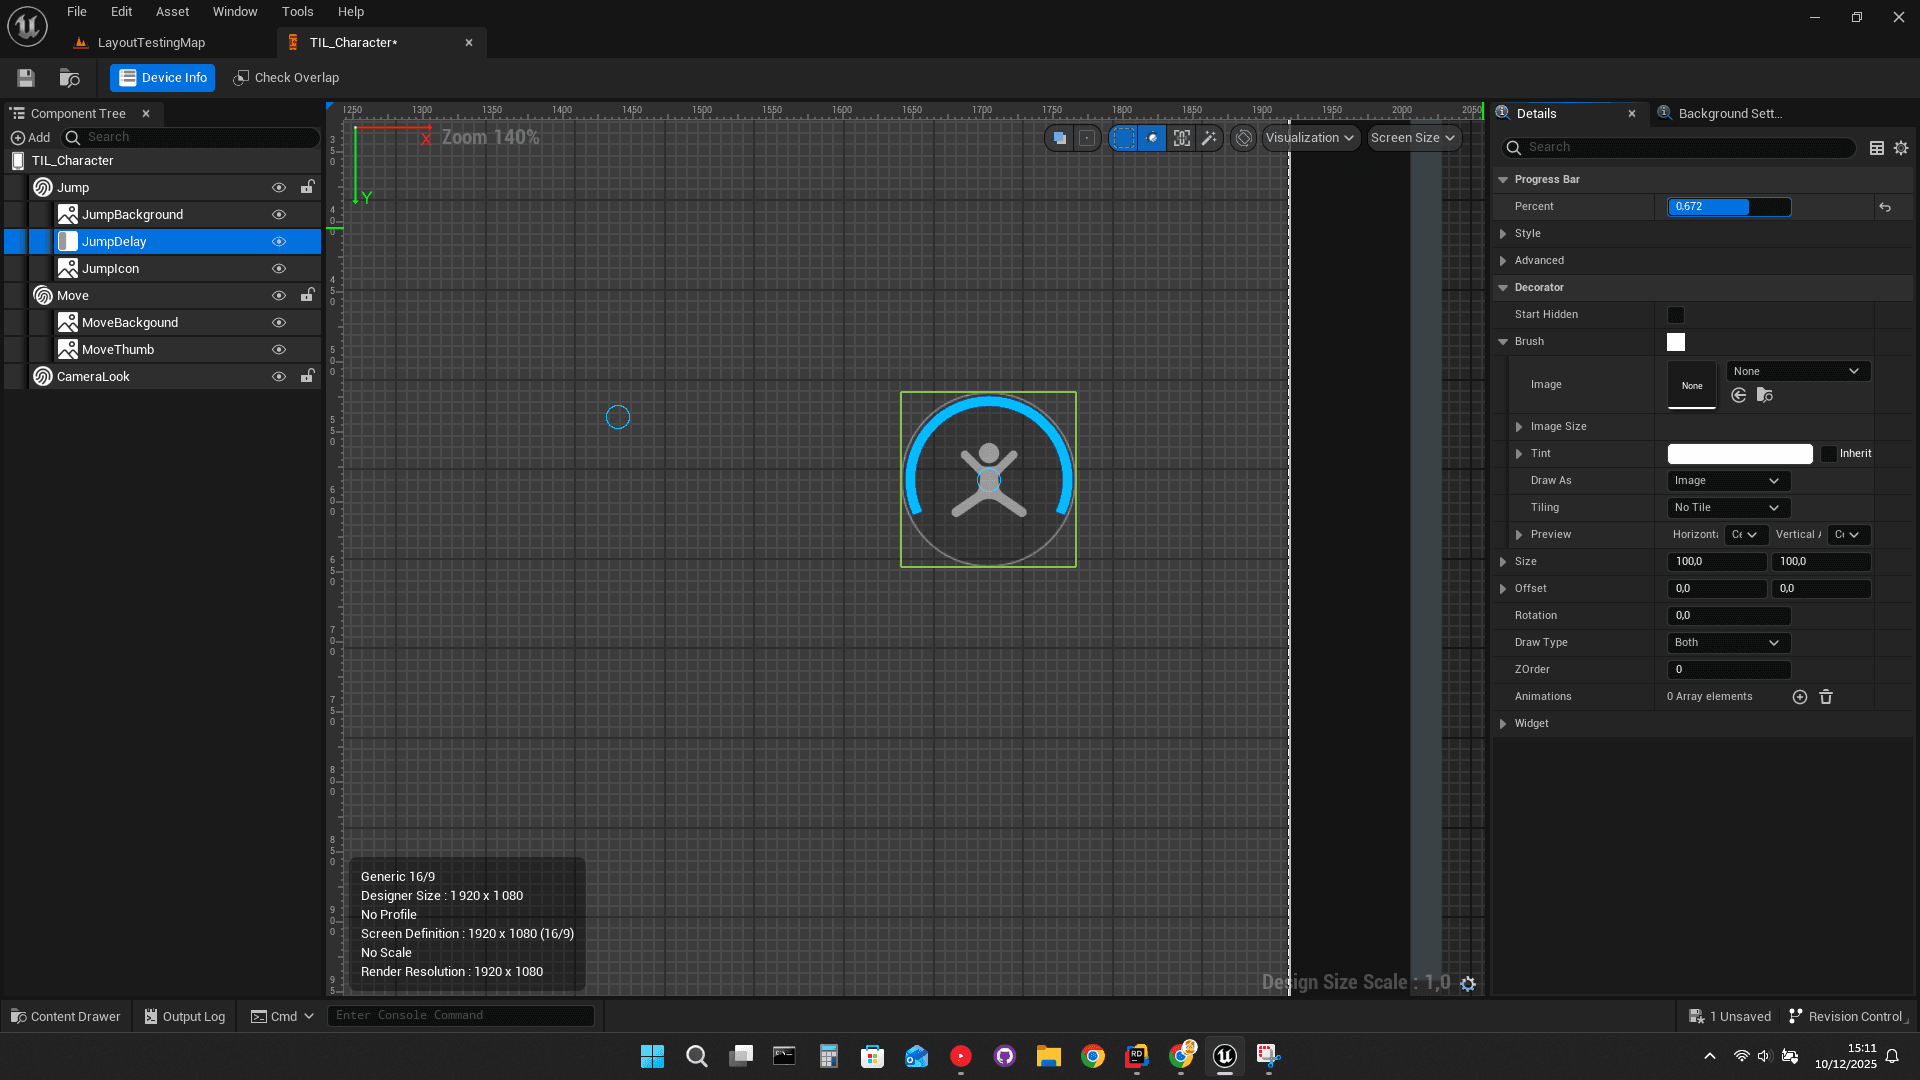Check the Tint Inherit checkbox
This screenshot has height=1080, width=1920.
(1829, 454)
